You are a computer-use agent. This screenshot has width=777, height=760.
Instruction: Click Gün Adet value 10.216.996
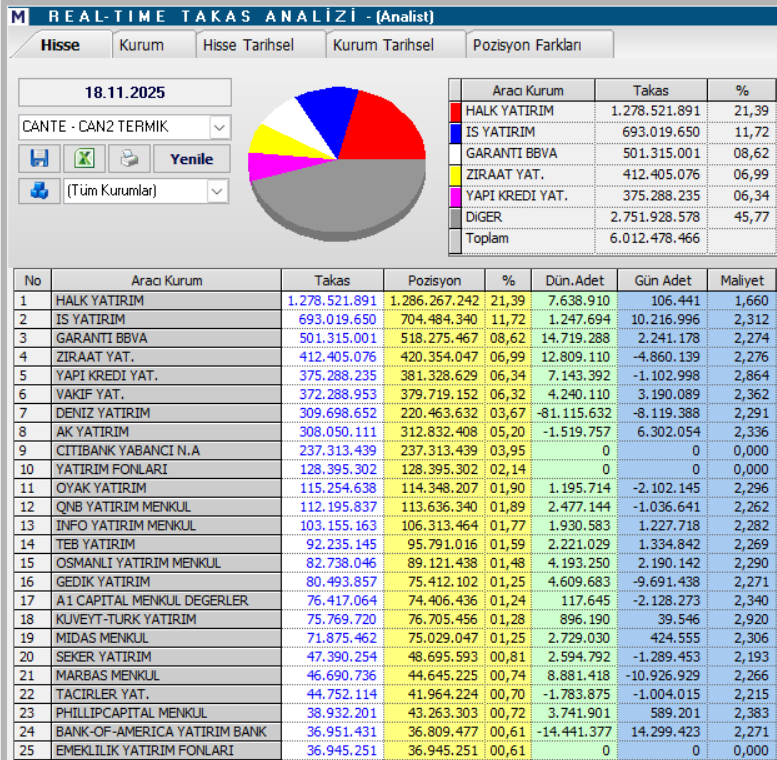(666, 320)
